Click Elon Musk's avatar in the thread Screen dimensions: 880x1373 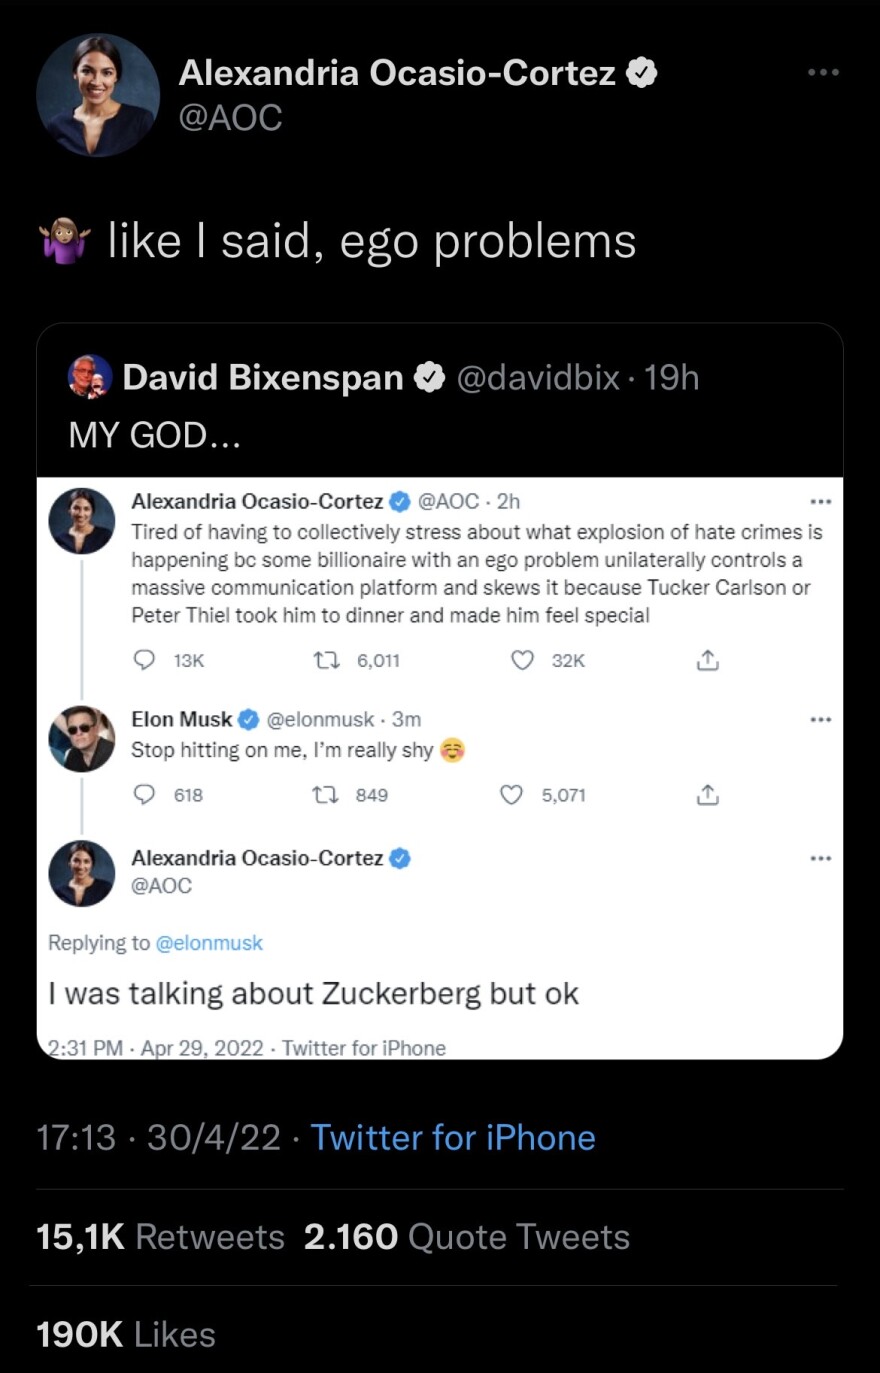pyautogui.click(x=82, y=738)
